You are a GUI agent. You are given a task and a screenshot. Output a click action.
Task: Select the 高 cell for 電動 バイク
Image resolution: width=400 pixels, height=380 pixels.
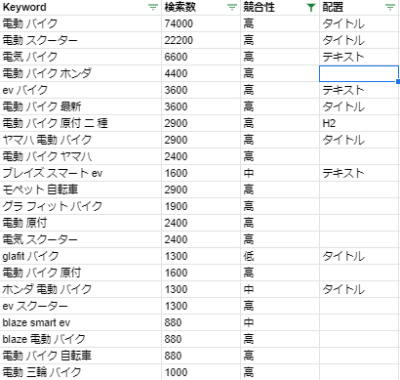[x=280, y=24]
